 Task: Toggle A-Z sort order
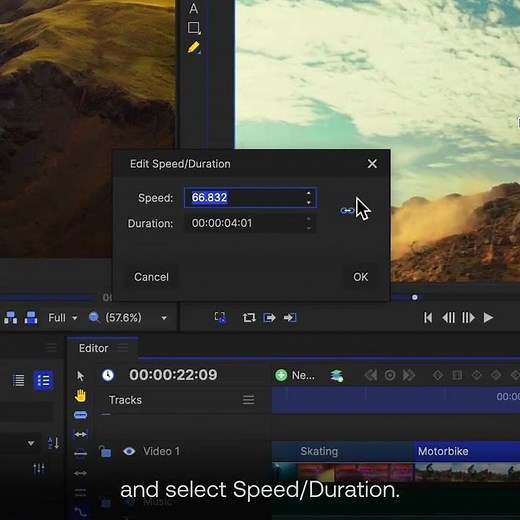tap(53, 443)
